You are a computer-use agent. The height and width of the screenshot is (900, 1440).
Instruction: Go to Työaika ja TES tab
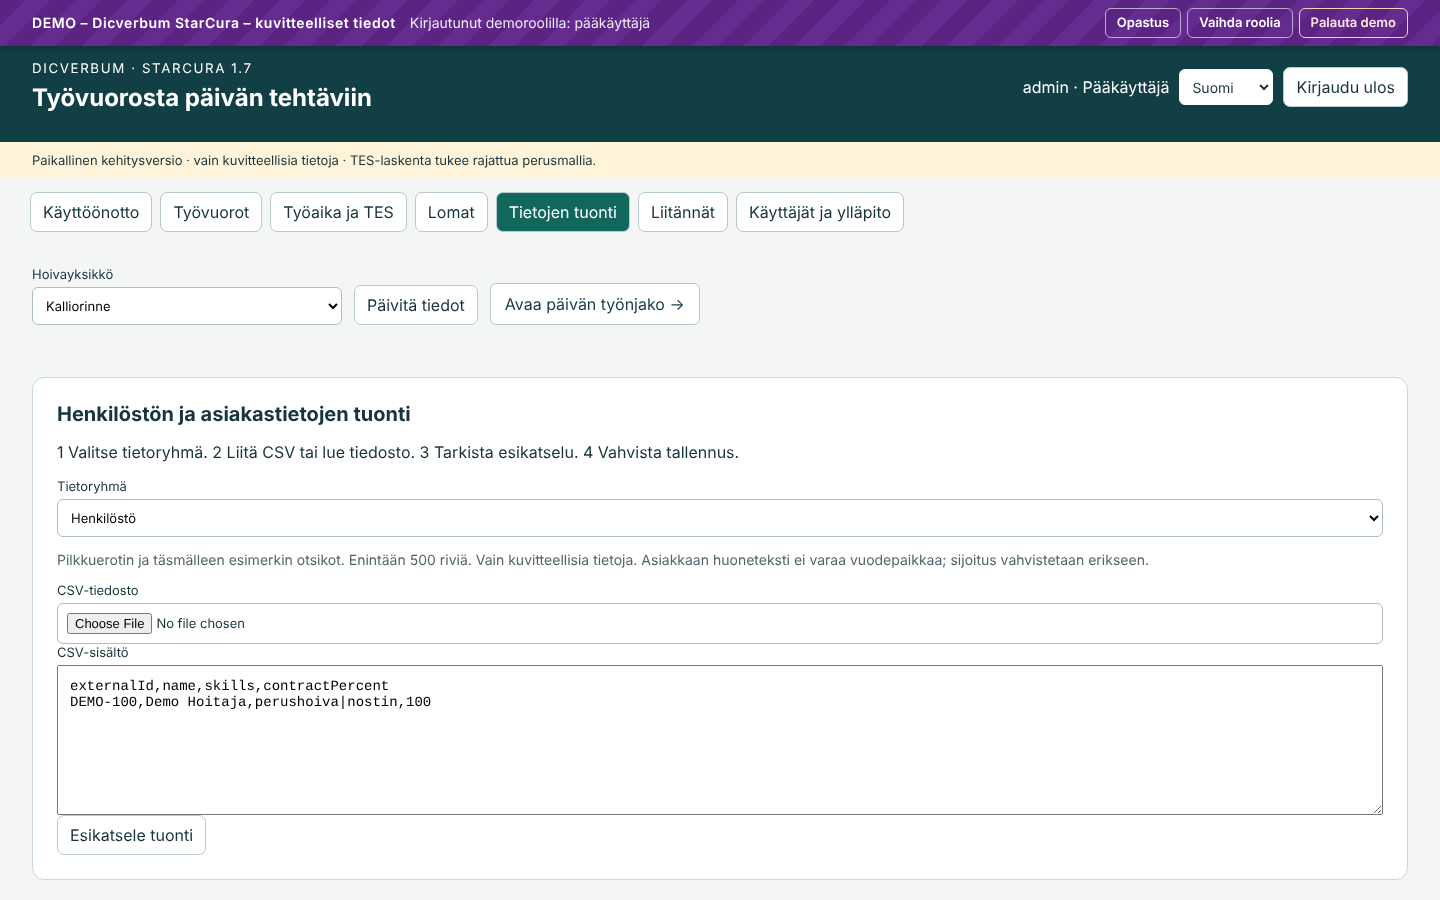point(338,212)
